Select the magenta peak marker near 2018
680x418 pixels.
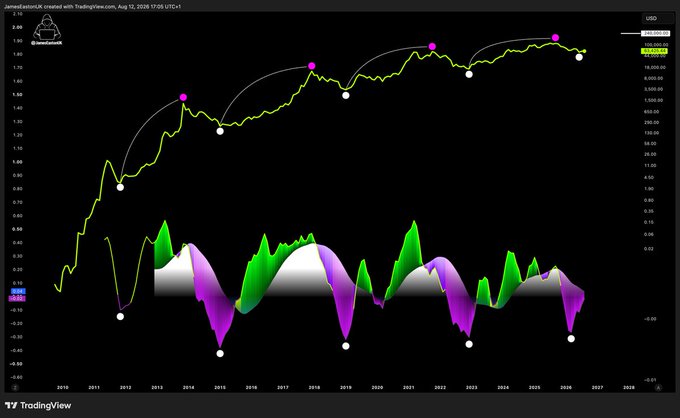click(x=311, y=66)
